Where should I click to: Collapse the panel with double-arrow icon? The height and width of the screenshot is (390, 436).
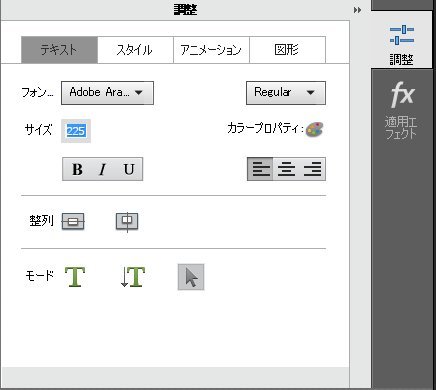[x=358, y=10]
